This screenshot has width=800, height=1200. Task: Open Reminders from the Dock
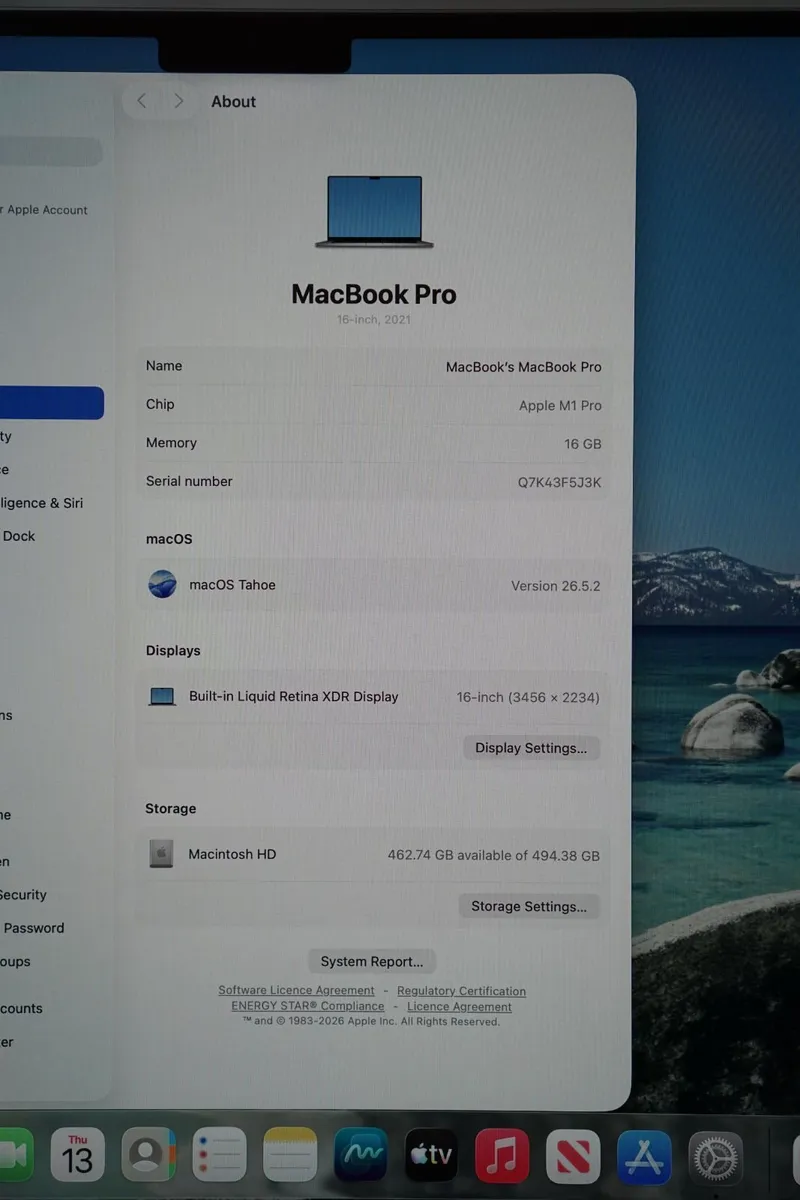[x=219, y=1155]
